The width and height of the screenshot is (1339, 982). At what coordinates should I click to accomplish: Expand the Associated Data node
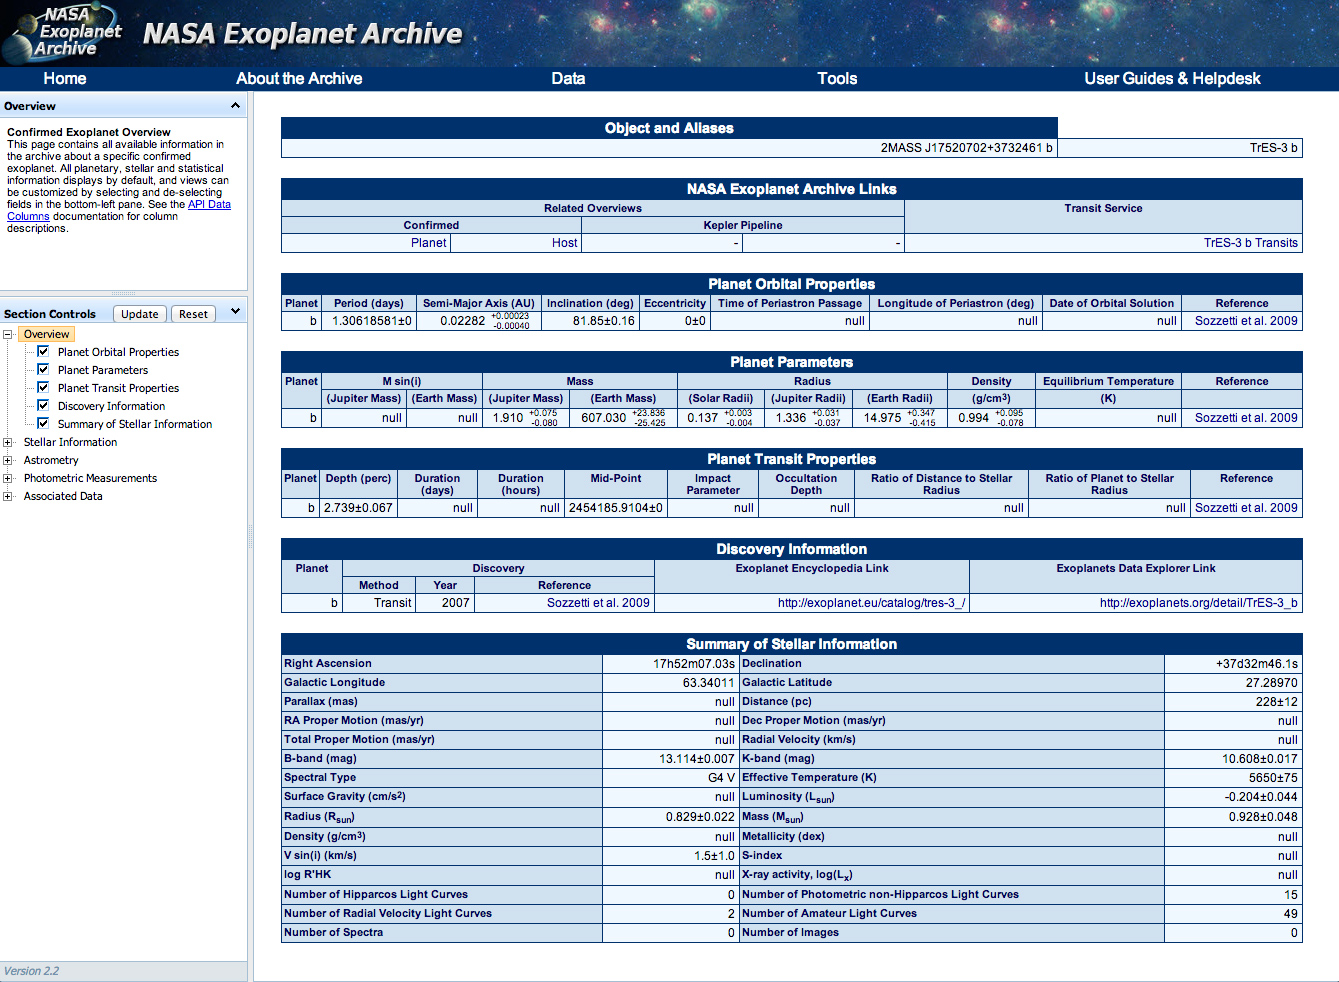coord(7,495)
